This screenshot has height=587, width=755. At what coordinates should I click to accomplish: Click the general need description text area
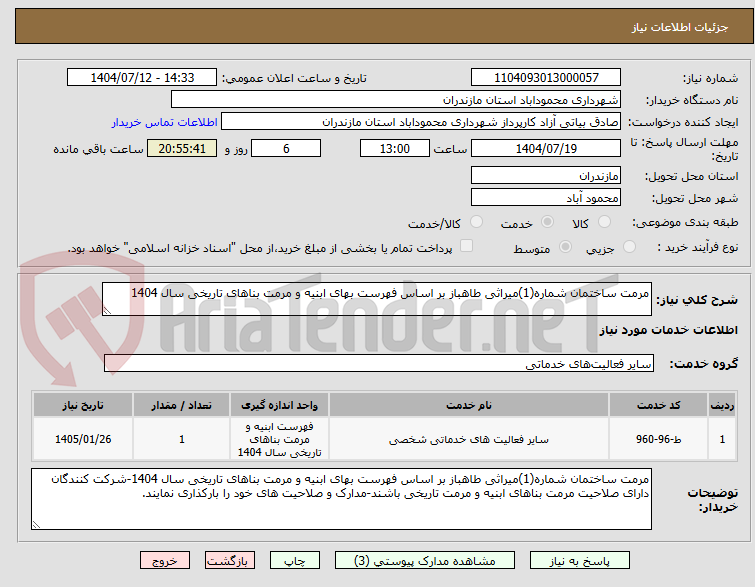tap(377, 300)
